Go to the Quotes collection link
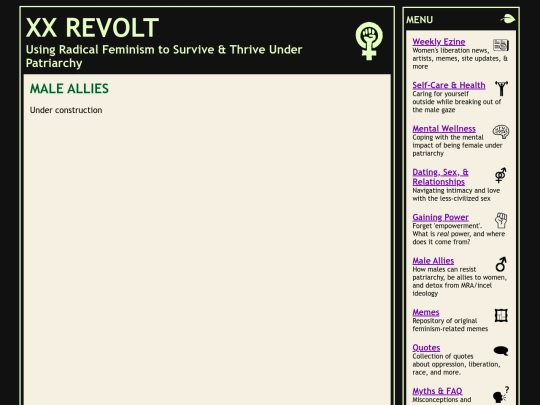The image size is (540, 405). coord(426,348)
